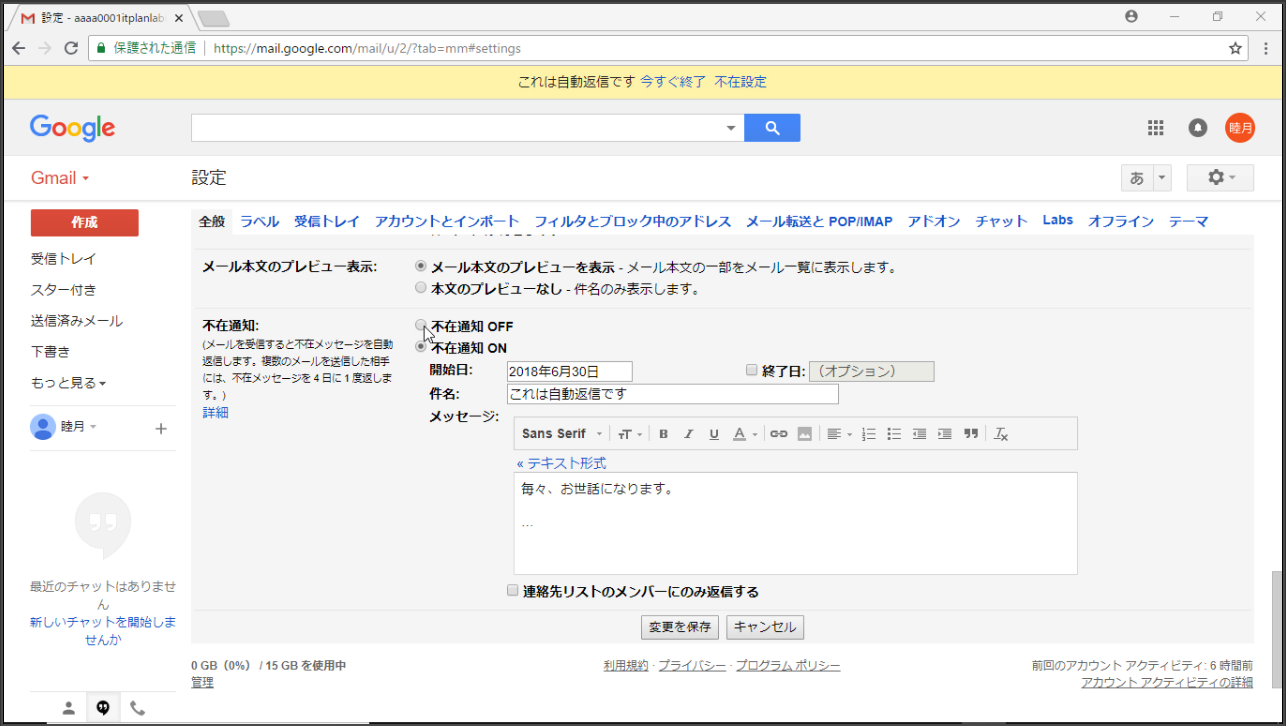The width and height of the screenshot is (1286, 726).
Task: Switch to テキスト形式 plain text
Action: point(561,463)
